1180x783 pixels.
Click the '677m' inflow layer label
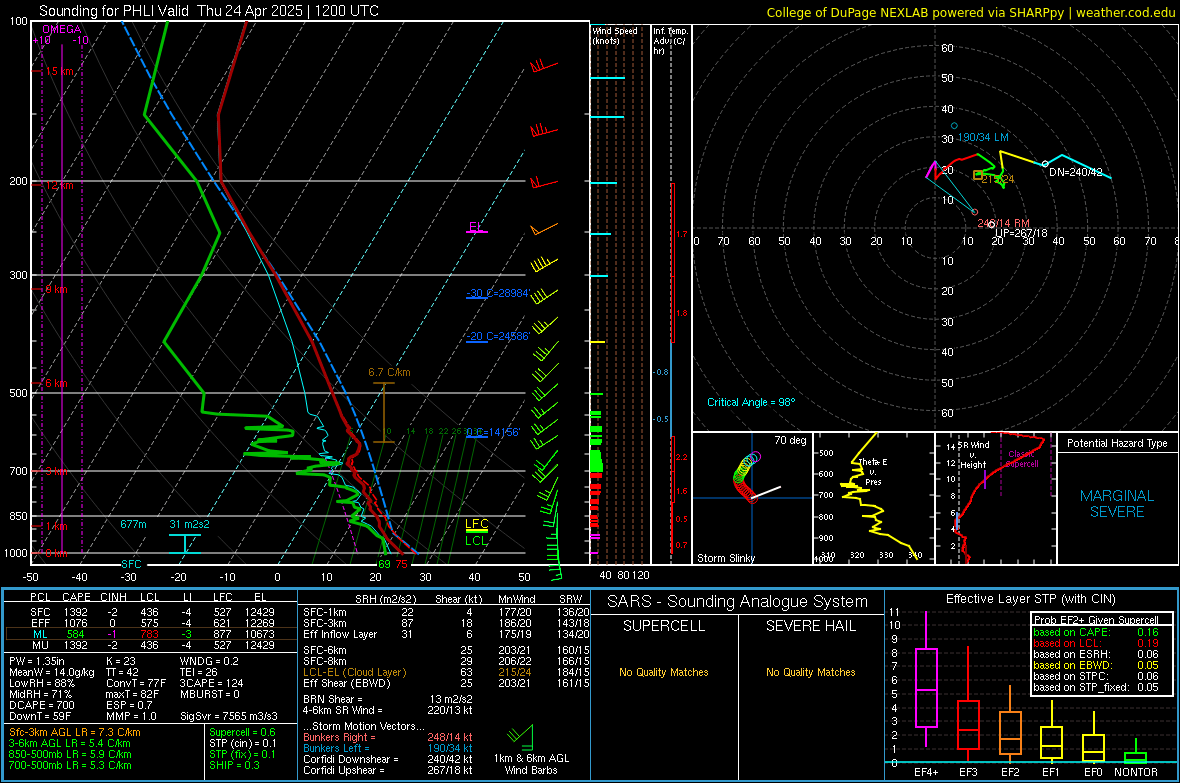pyautogui.click(x=133, y=524)
